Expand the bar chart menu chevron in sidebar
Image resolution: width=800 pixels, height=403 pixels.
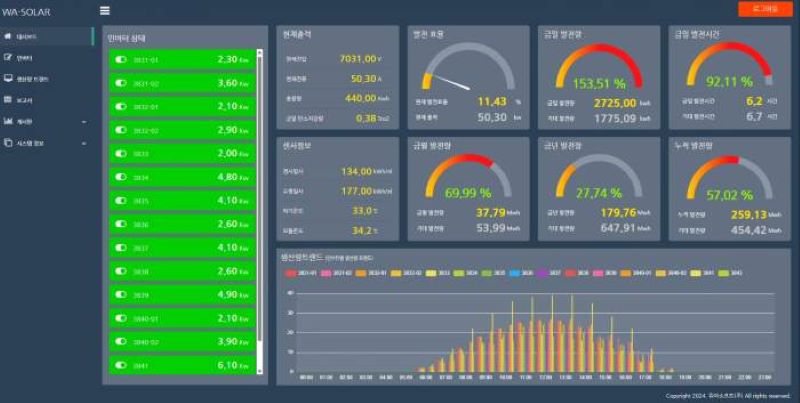click(x=83, y=121)
